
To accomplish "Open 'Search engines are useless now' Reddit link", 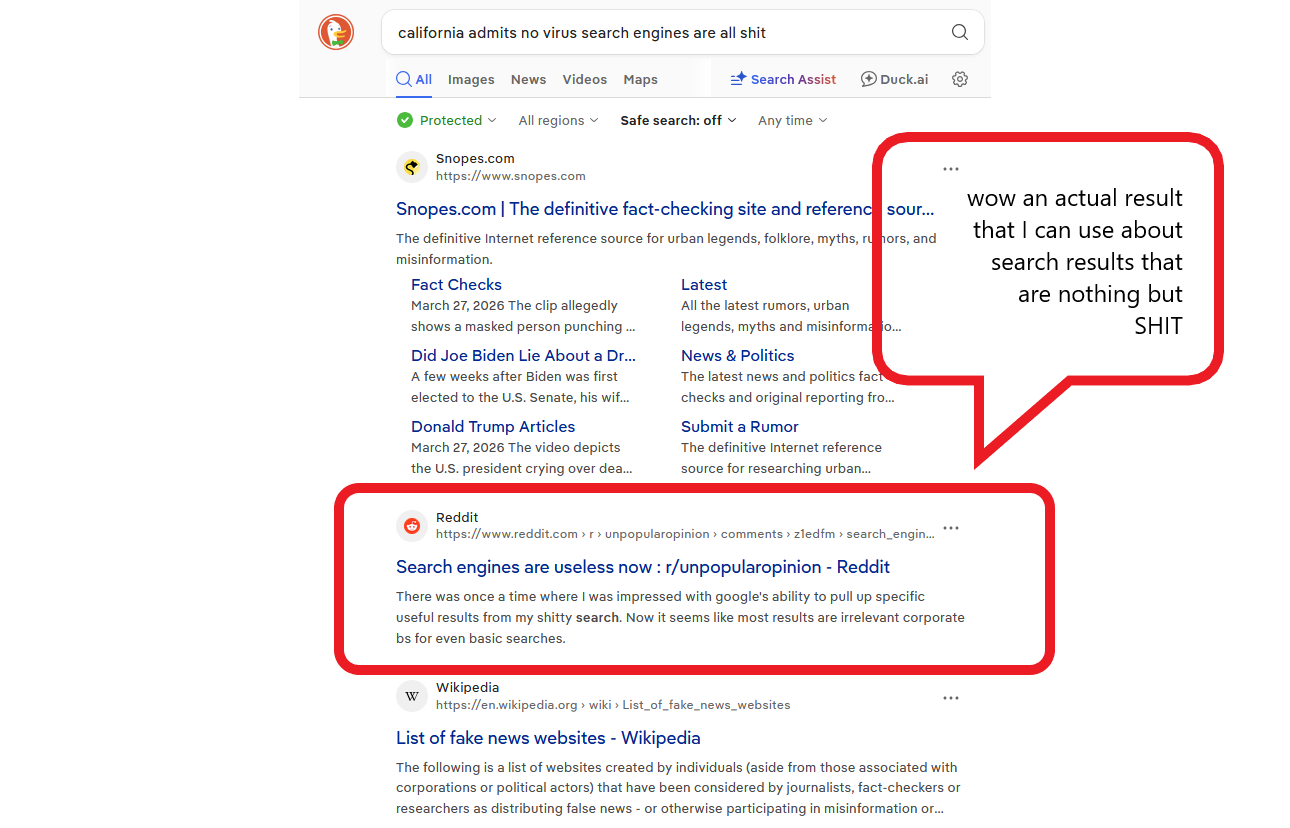I will 642,567.
